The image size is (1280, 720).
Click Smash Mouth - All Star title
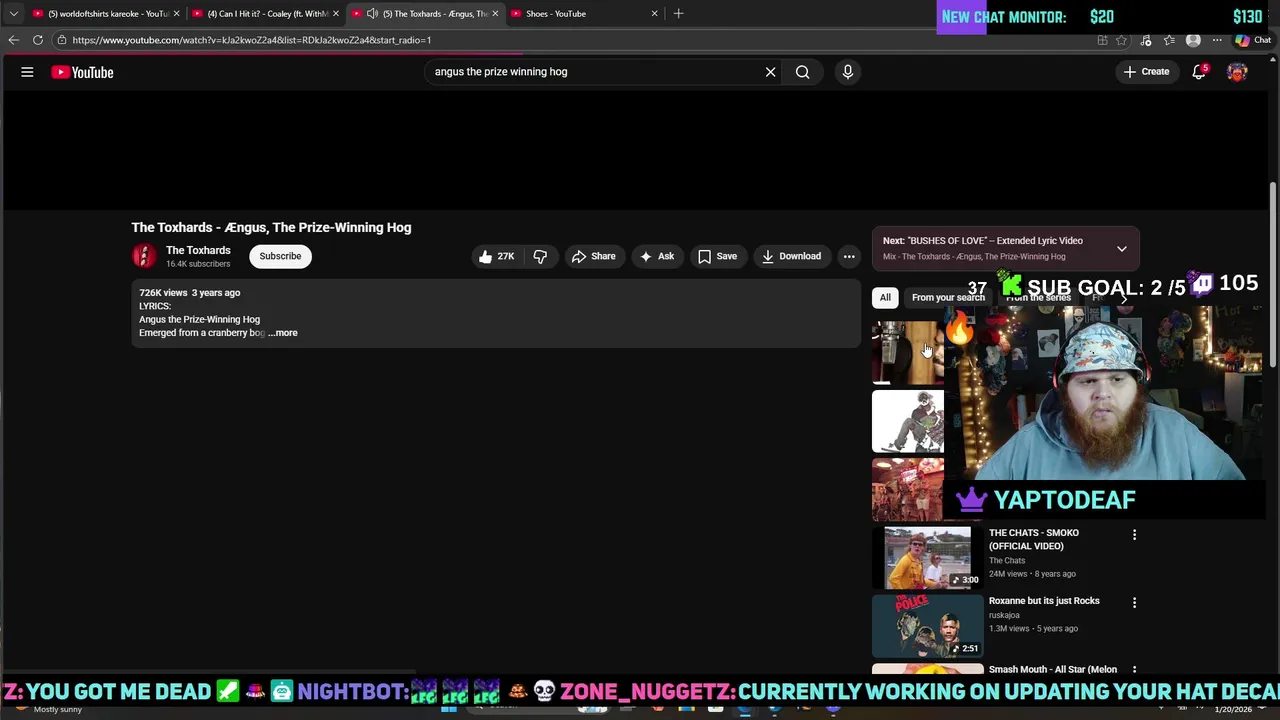(x=1053, y=670)
